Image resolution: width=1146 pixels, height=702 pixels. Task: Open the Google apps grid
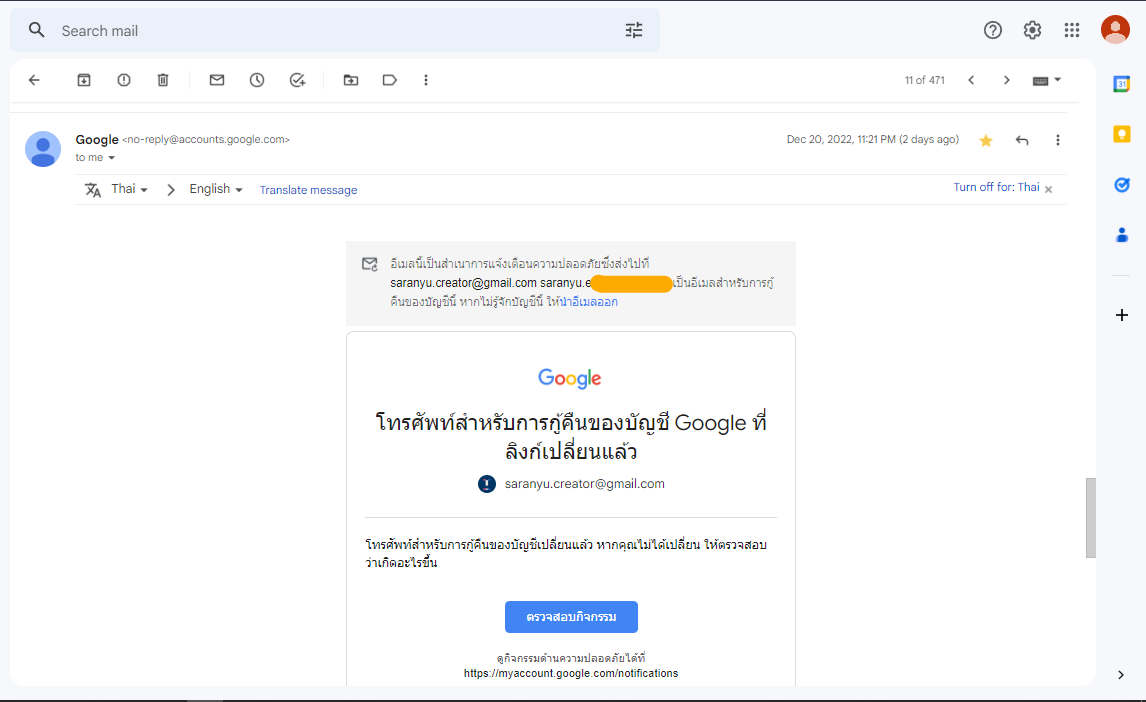coord(1071,30)
